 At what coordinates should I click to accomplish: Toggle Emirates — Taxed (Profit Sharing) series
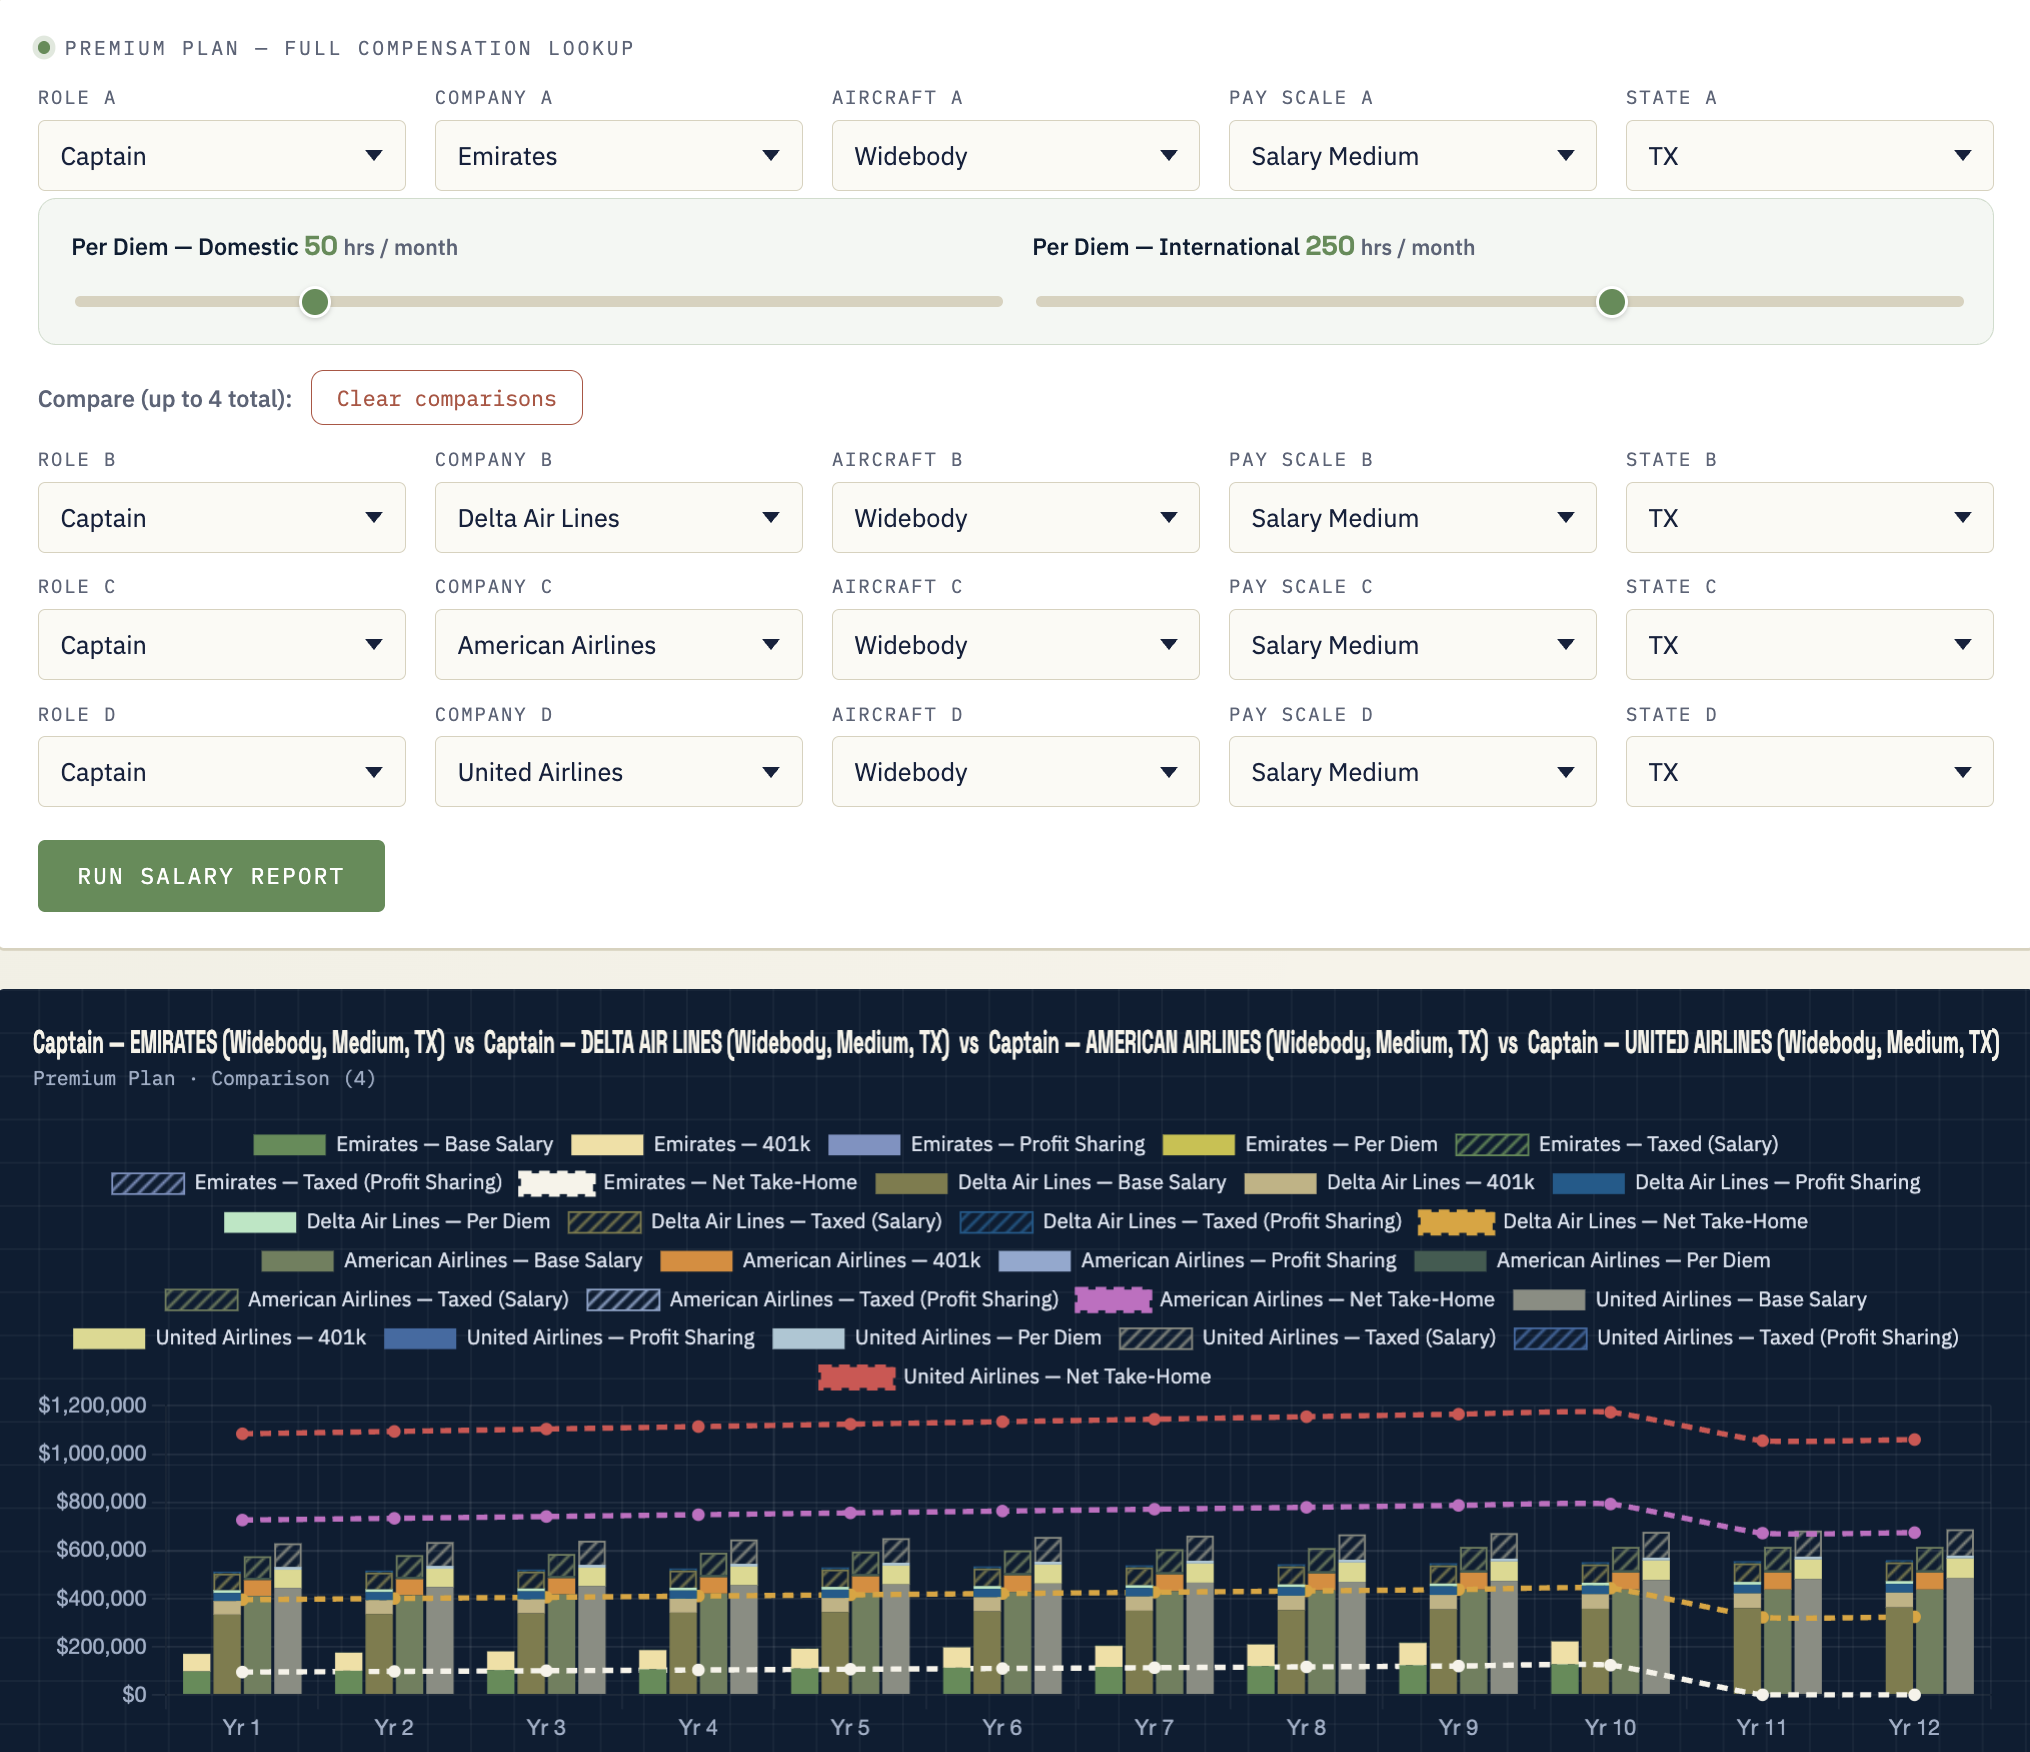(307, 1182)
